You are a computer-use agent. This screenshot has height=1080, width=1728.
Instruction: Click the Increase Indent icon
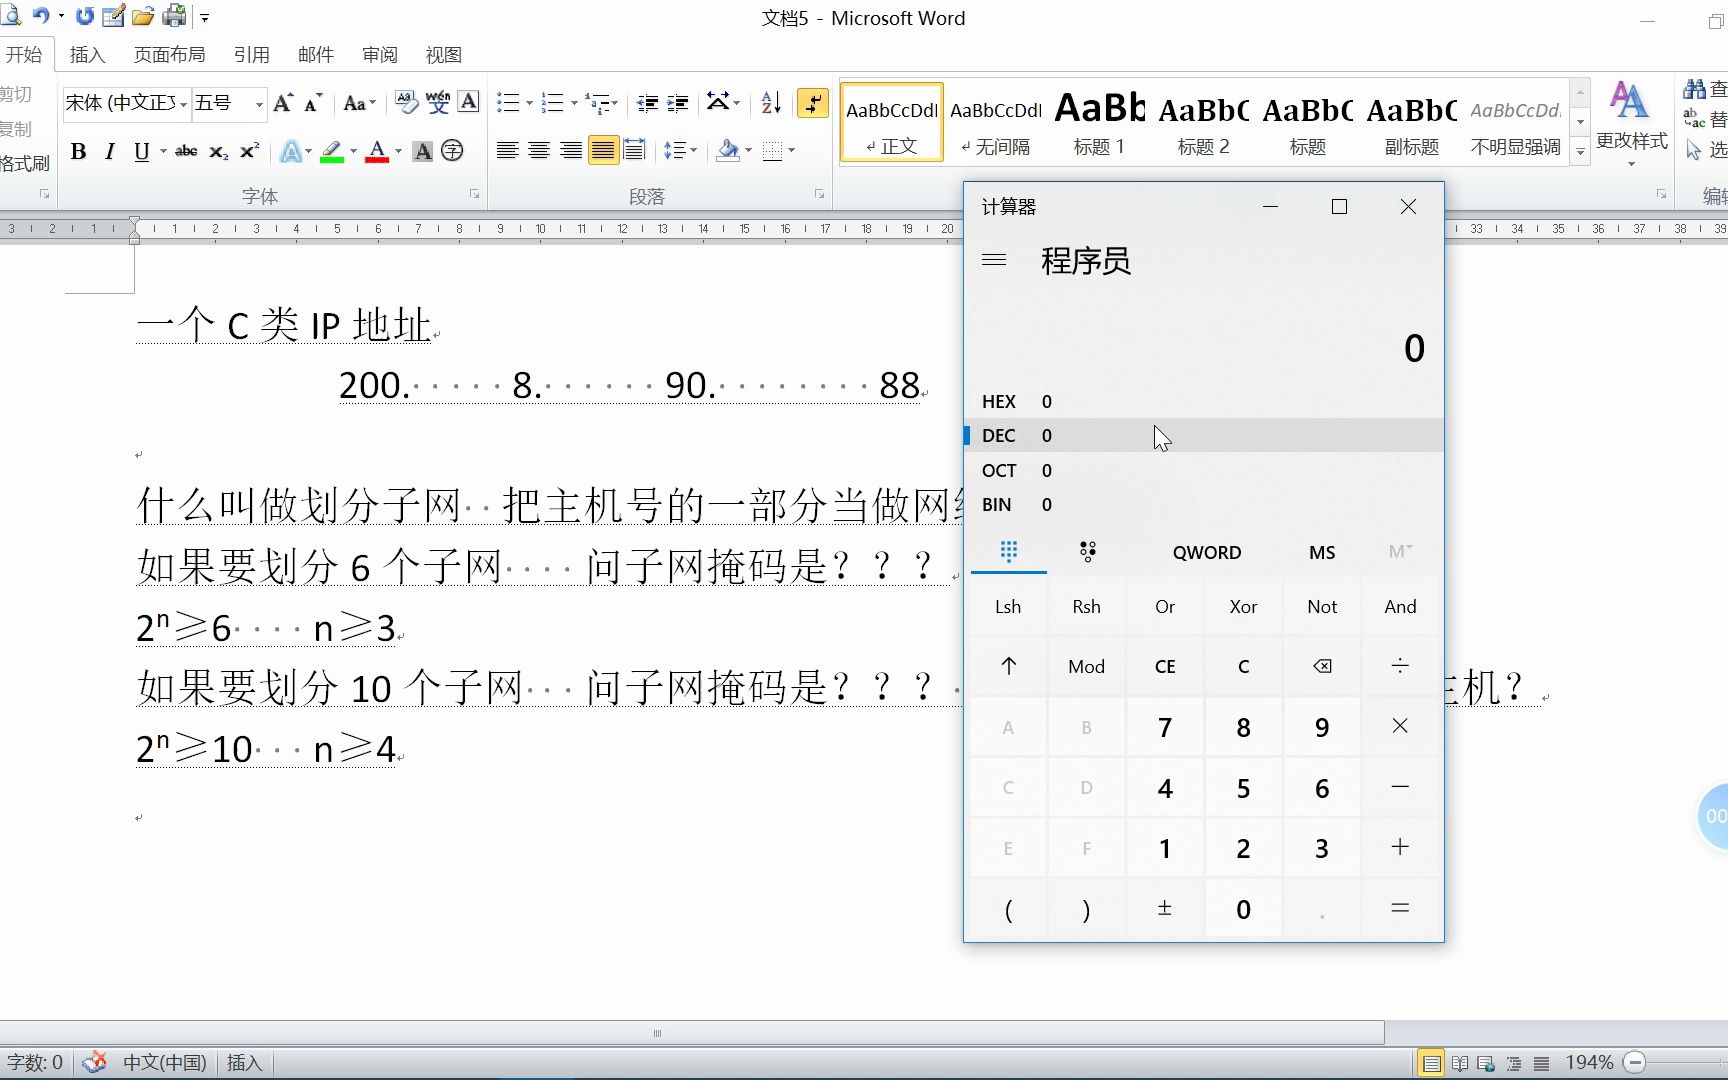(678, 103)
